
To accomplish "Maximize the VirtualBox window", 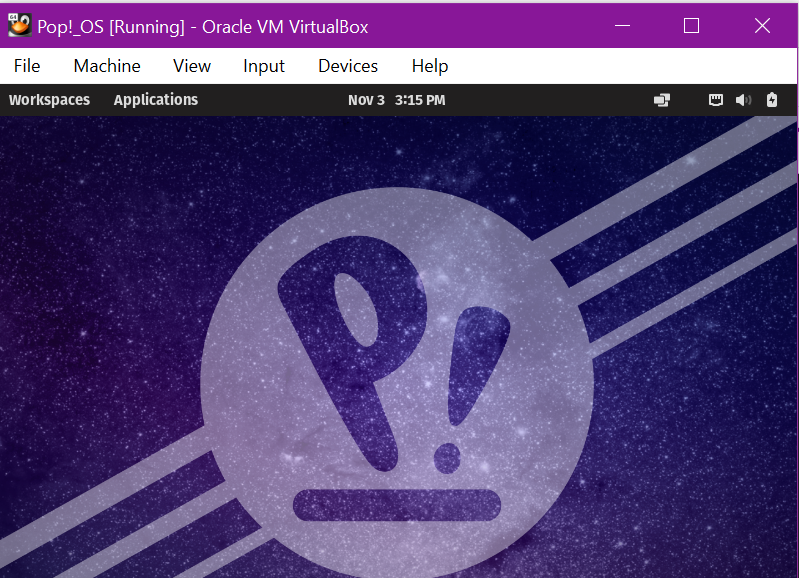I will click(691, 25).
